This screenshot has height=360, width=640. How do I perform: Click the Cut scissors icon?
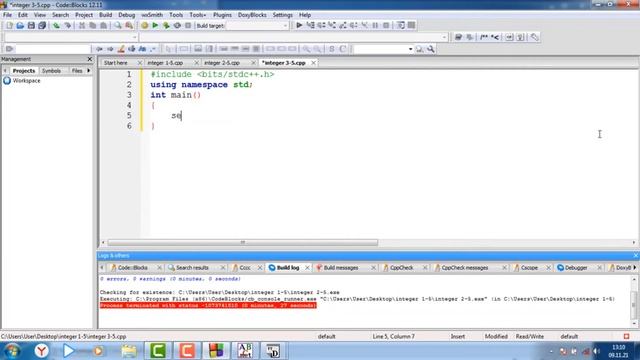[82, 25]
